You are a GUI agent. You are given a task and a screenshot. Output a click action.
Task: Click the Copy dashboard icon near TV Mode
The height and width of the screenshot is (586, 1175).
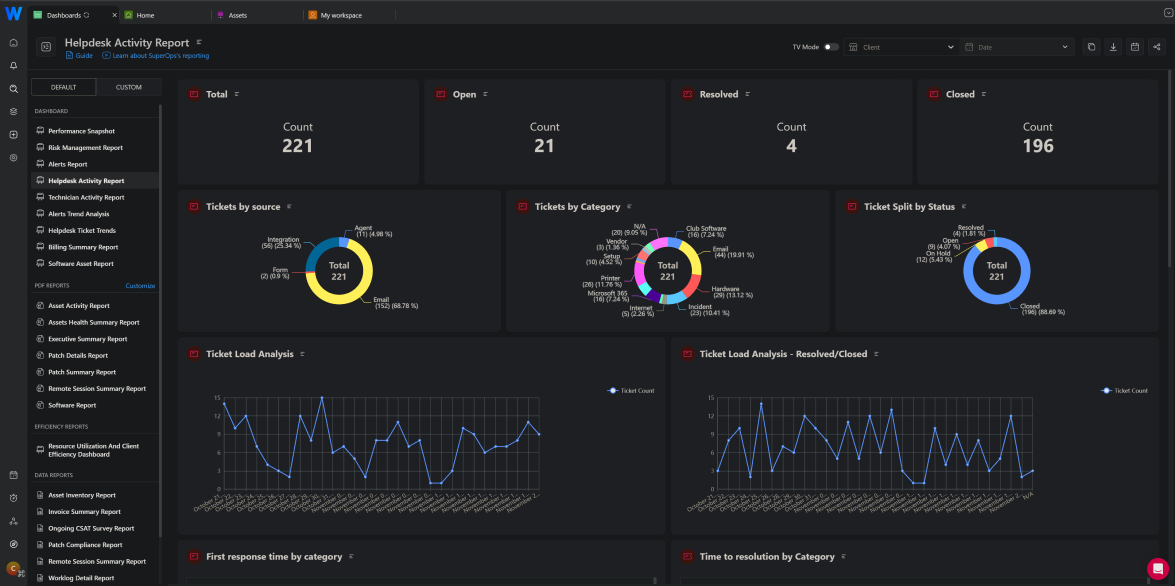(x=1092, y=47)
